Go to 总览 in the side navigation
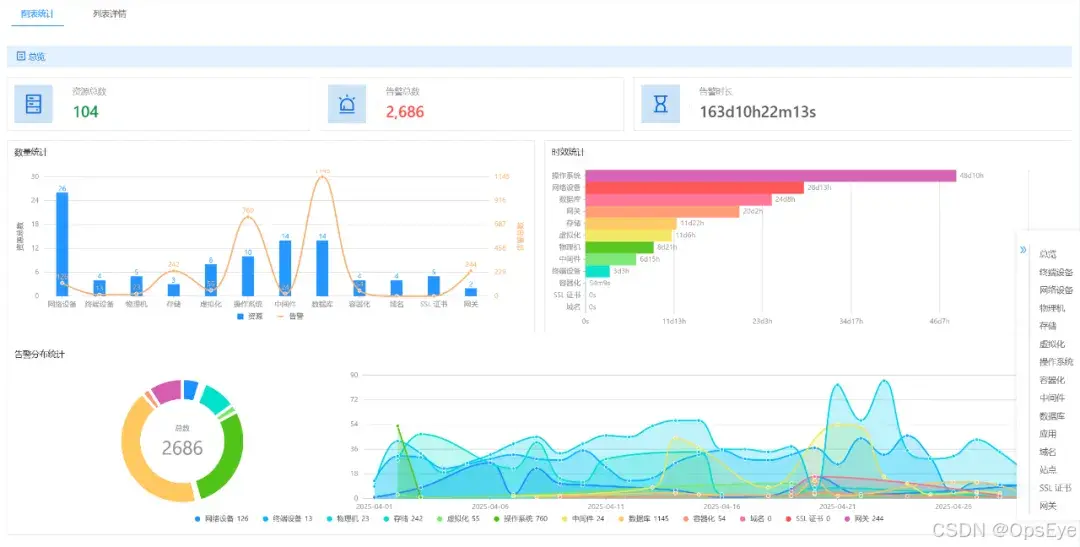 1047,254
